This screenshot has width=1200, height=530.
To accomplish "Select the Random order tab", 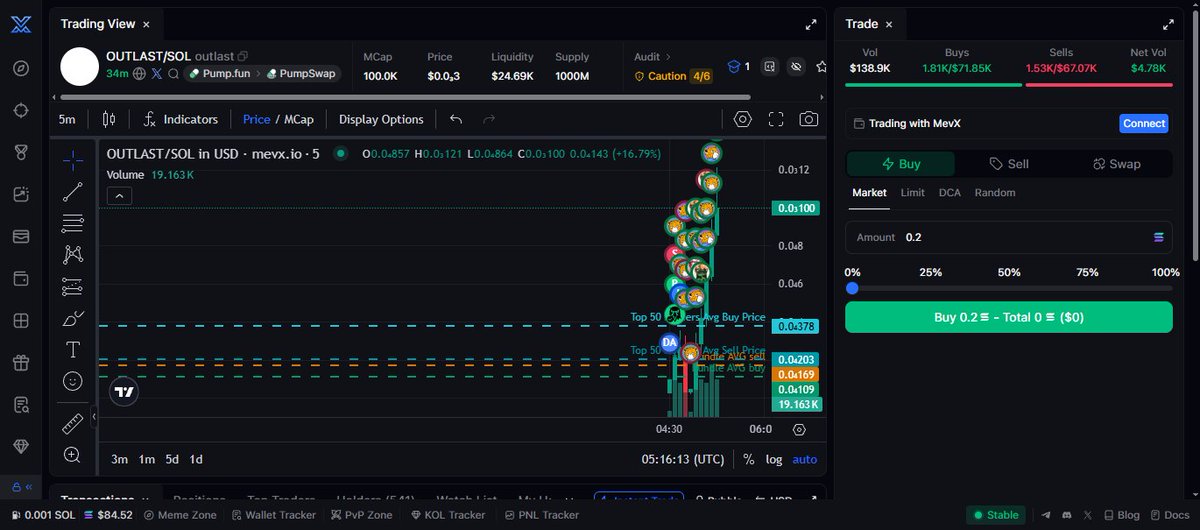I will (995, 192).
